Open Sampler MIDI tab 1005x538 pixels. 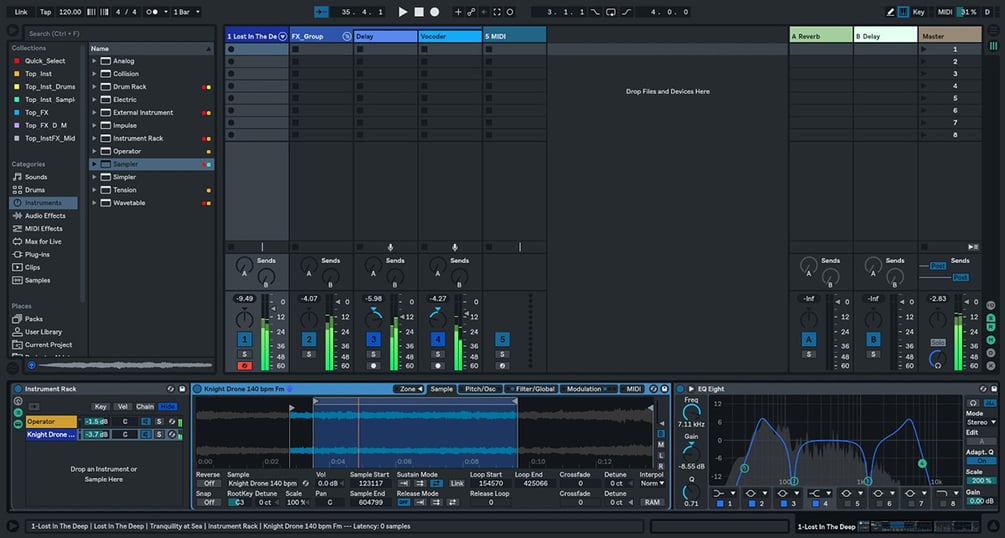point(633,389)
